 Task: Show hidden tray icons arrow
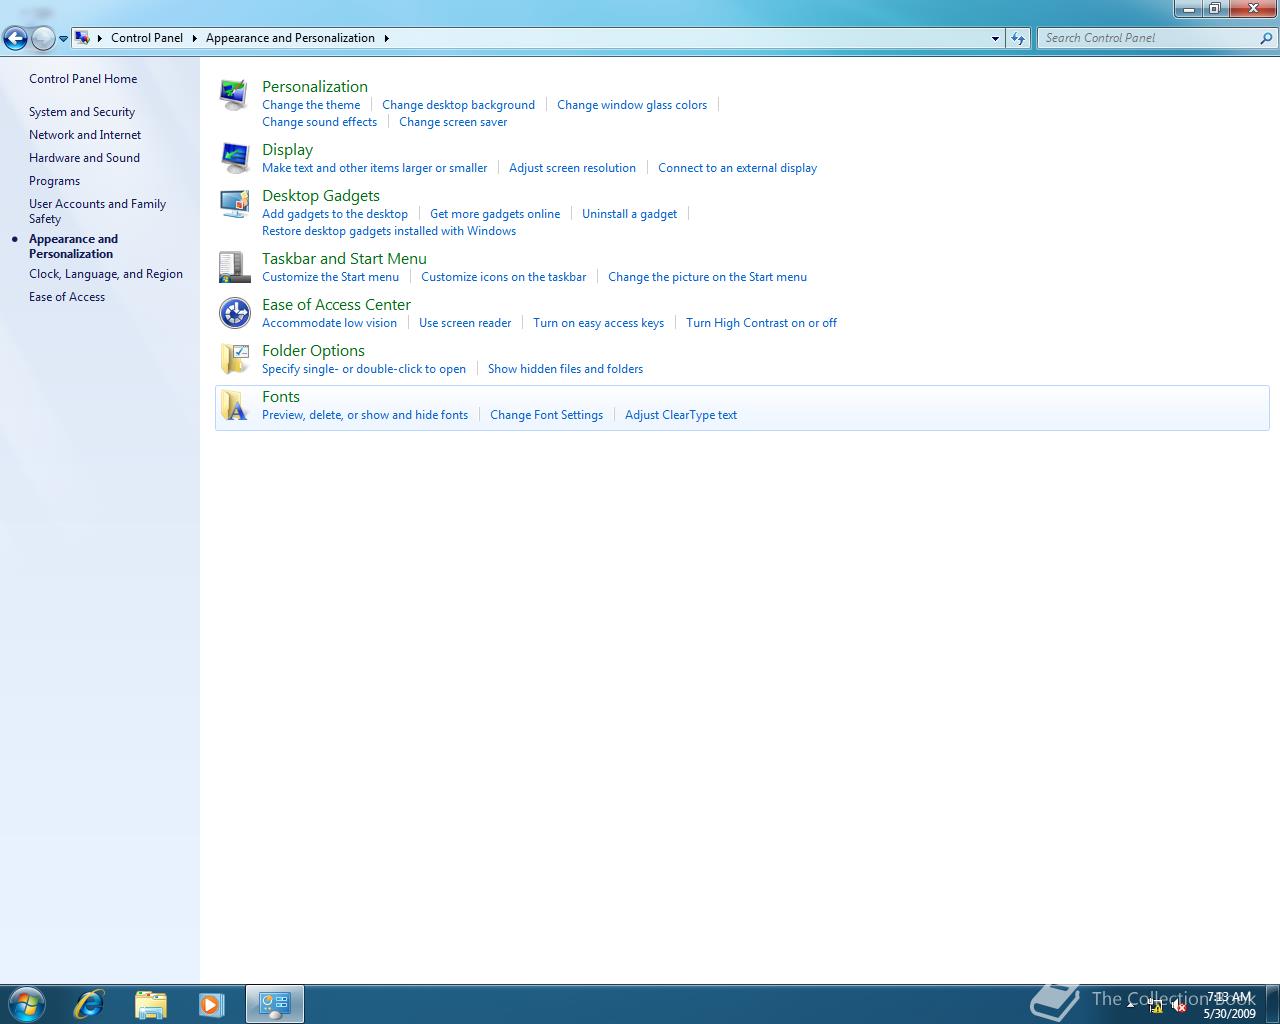tap(1131, 1004)
